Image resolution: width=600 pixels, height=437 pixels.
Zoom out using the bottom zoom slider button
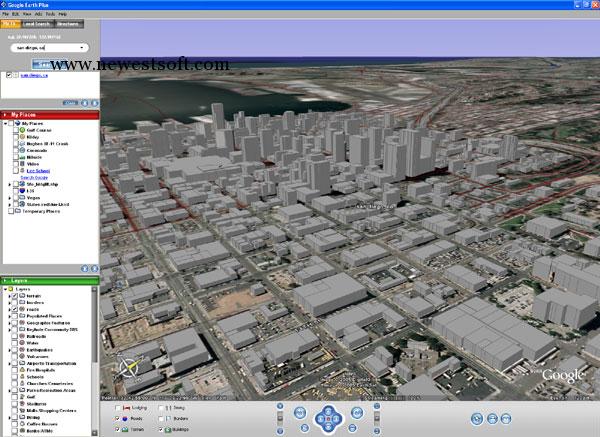pyautogui.click(x=280, y=431)
